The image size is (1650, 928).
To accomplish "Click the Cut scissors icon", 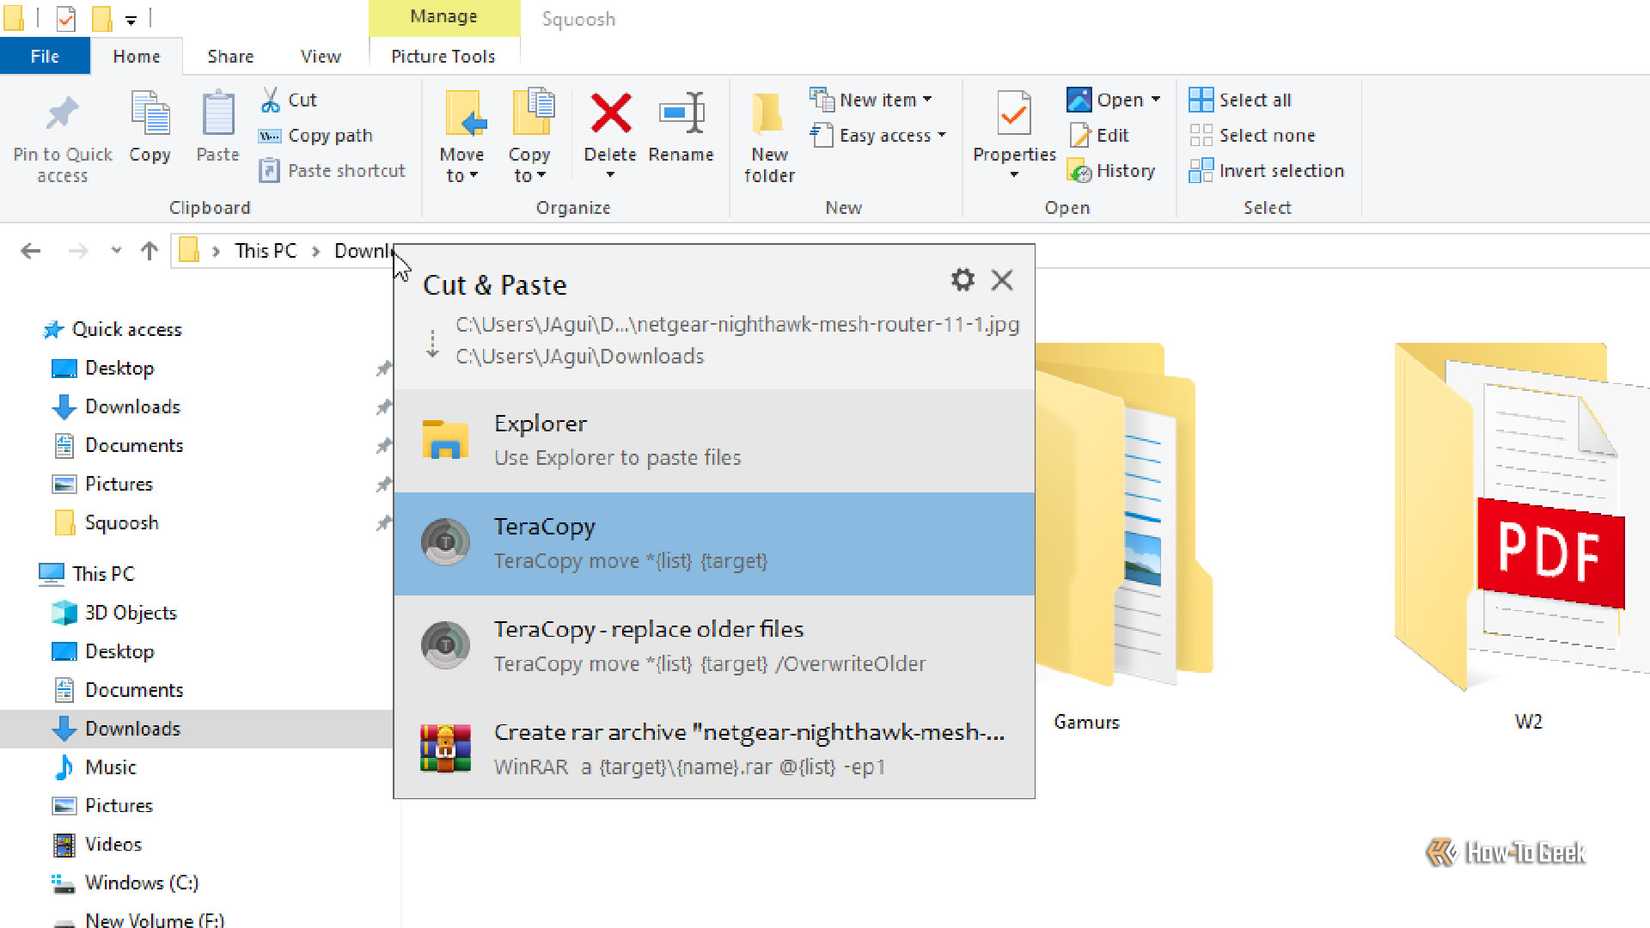I will click(x=270, y=100).
